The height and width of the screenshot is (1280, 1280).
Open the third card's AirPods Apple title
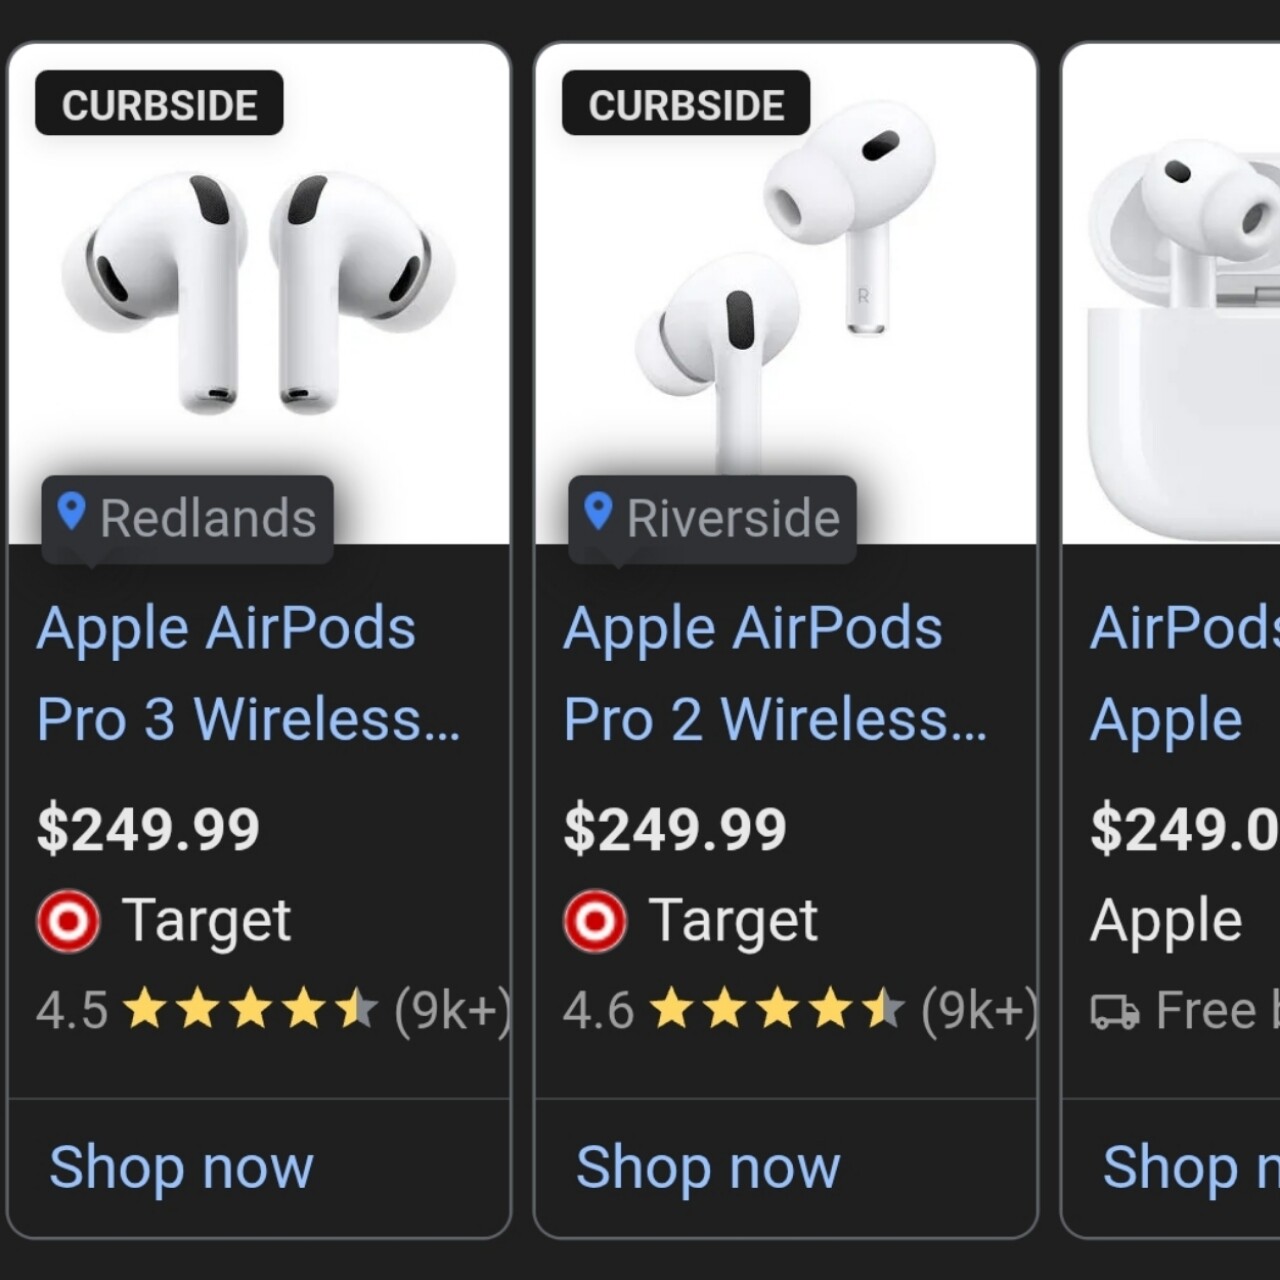pos(1180,673)
